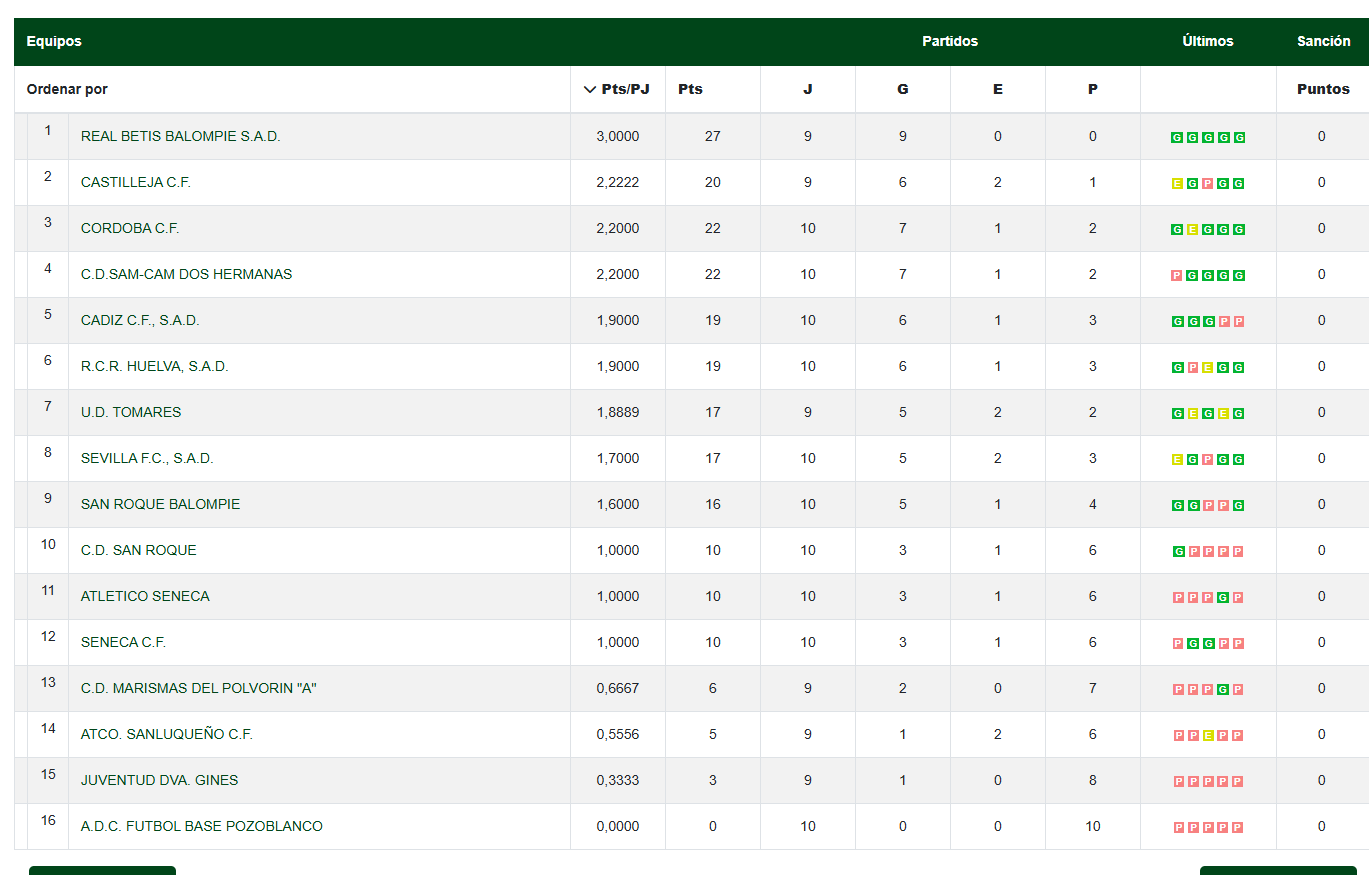Open the A.D.C. FUTBOL BASE POZOBLANCO team
Screen dimensions: 1369x875
(x=202, y=826)
